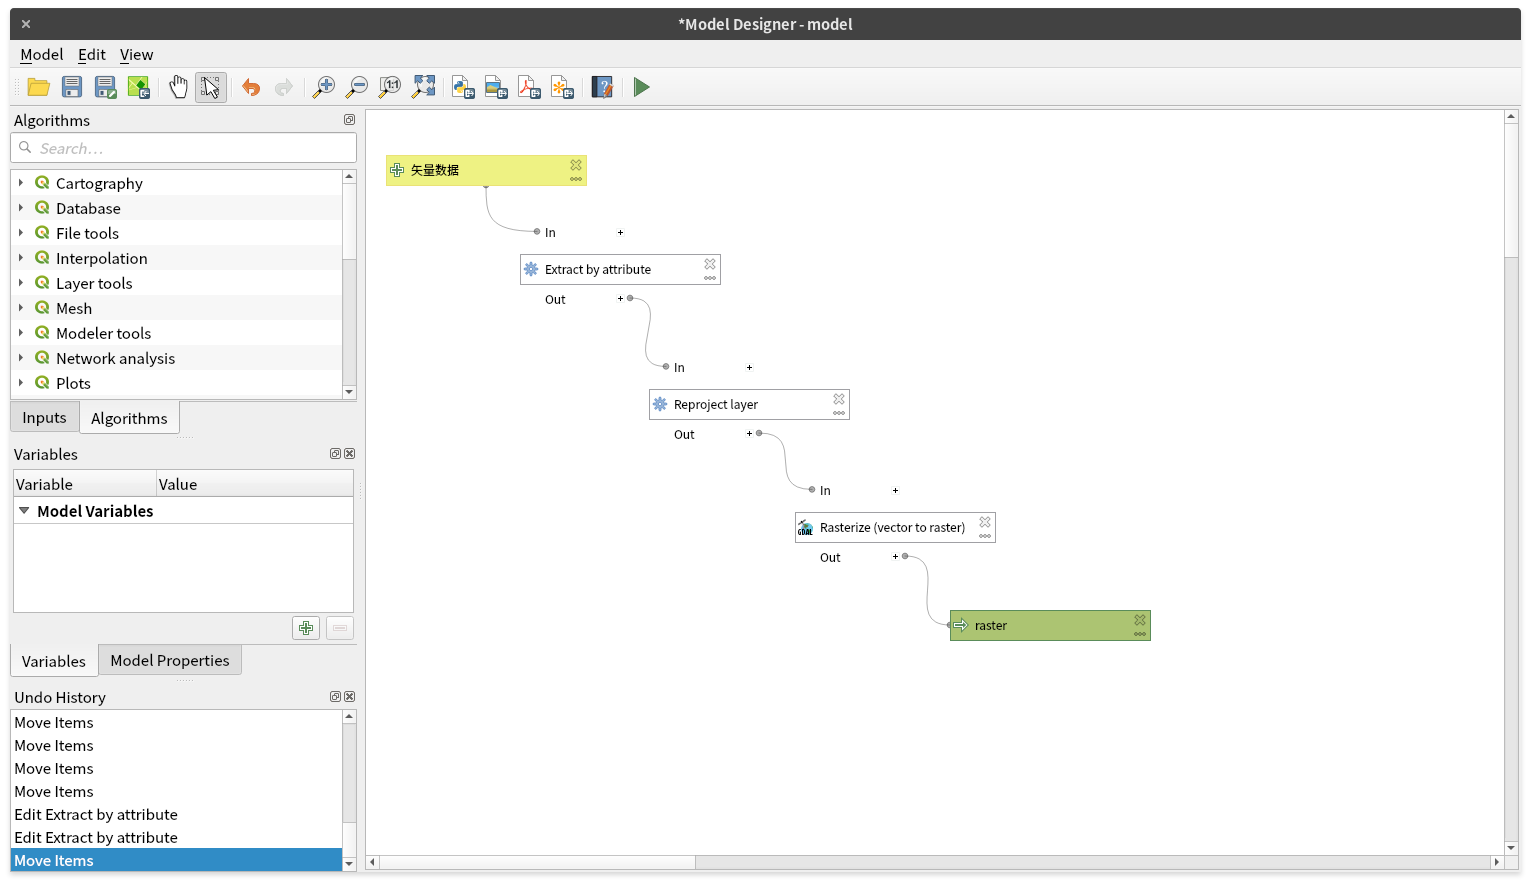The width and height of the screenshot is (1531, 883).
Task: Select 'Edit Extract by attribute' in Undo History
Action: pyautogui.click(x=96, y=815)
